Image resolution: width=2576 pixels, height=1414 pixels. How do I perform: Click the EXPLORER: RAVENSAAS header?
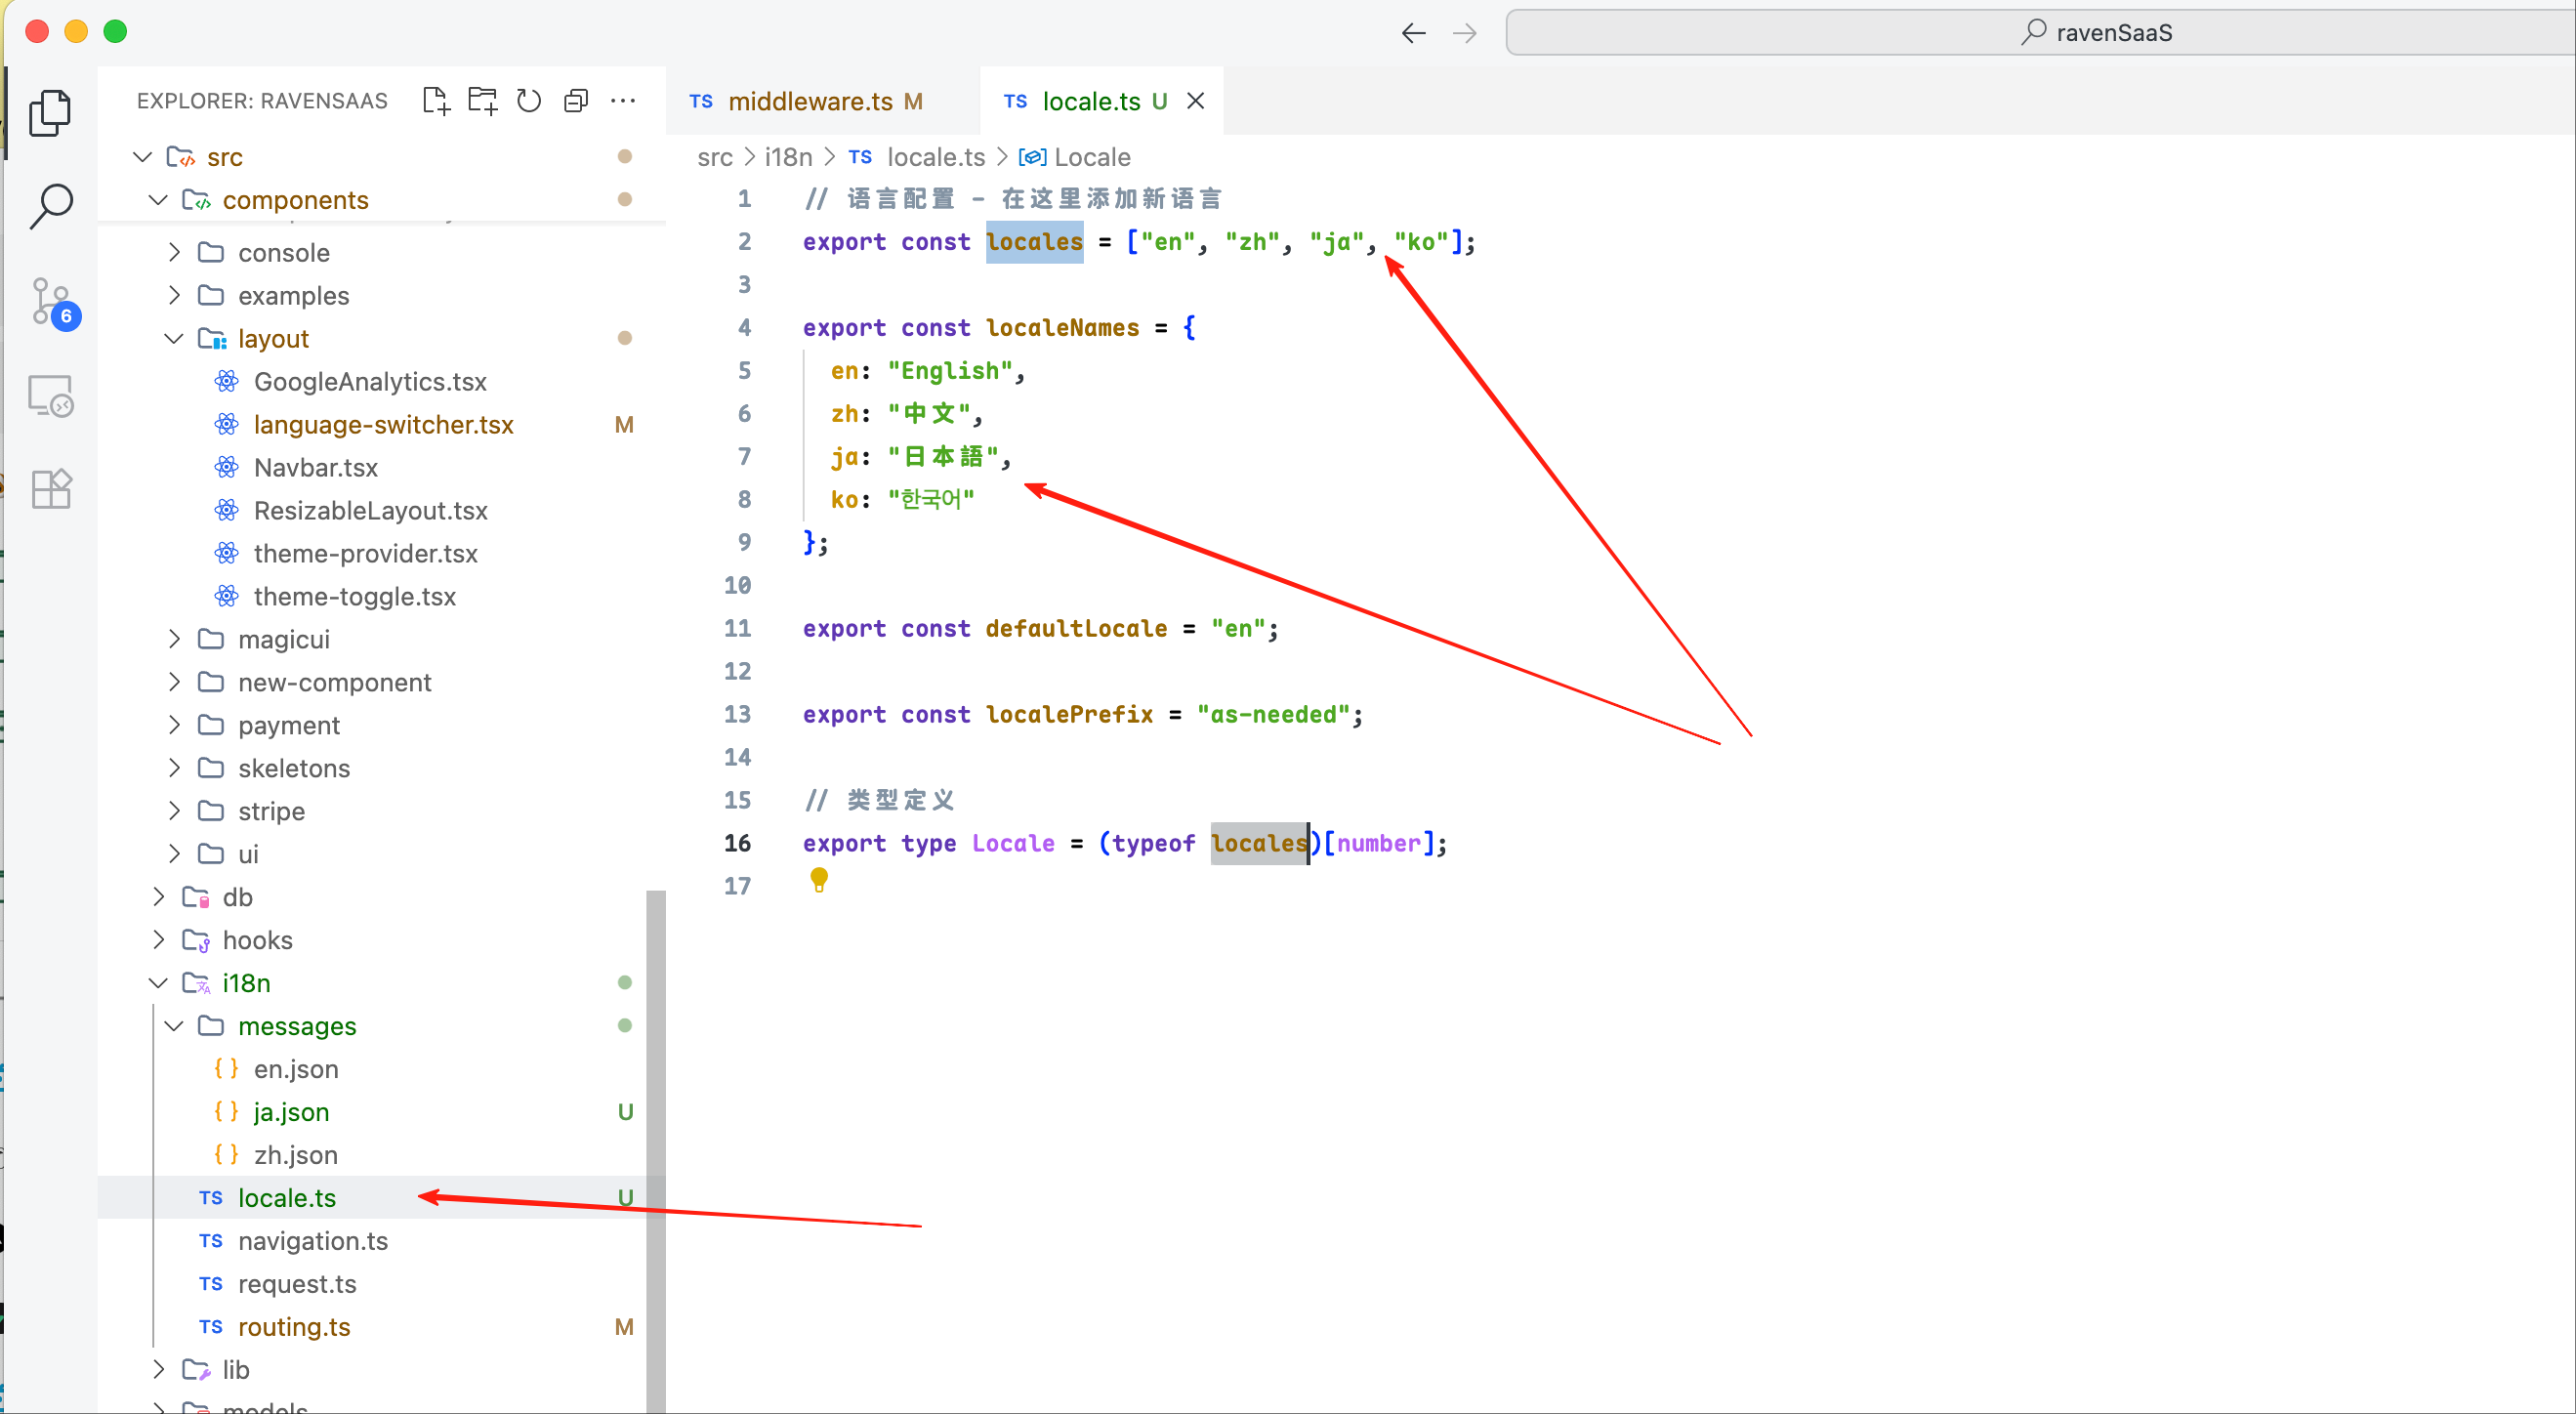point(262,101)
